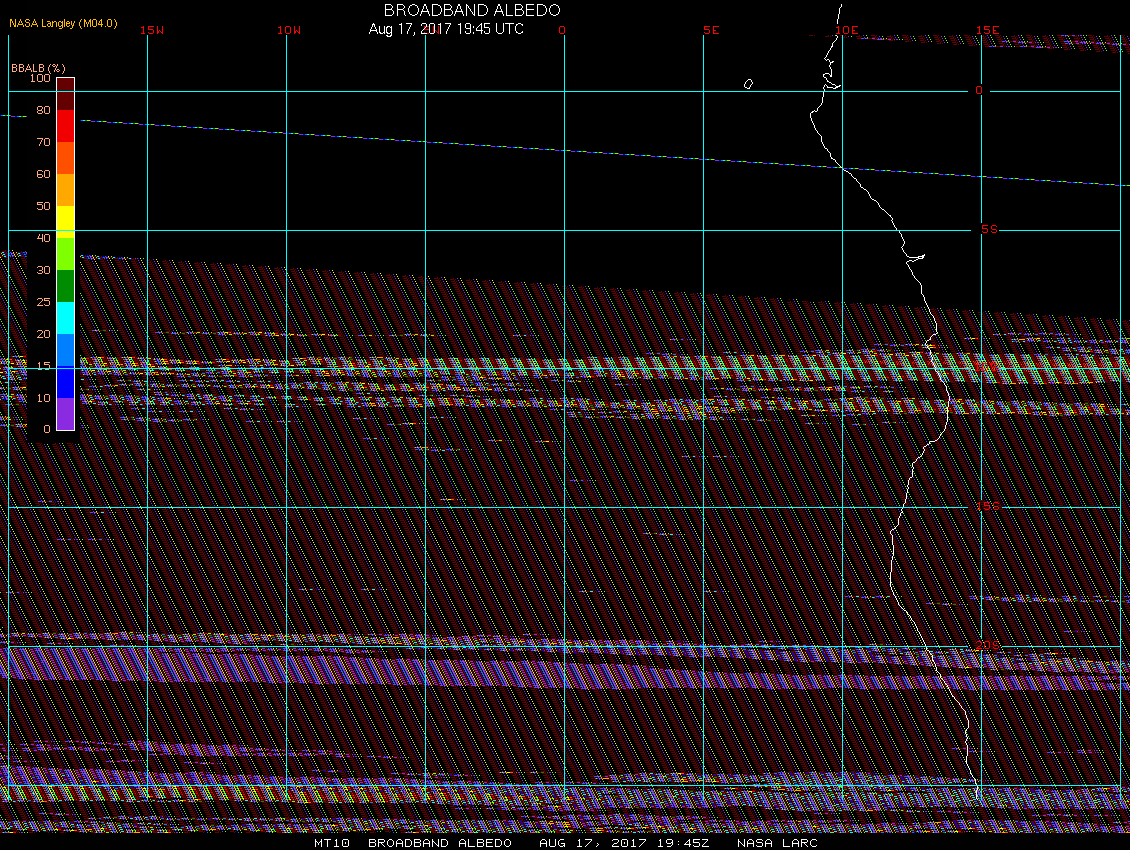Click the 10W longitude label
This screenshot has width=1130, height=850.
coord(289,30)
